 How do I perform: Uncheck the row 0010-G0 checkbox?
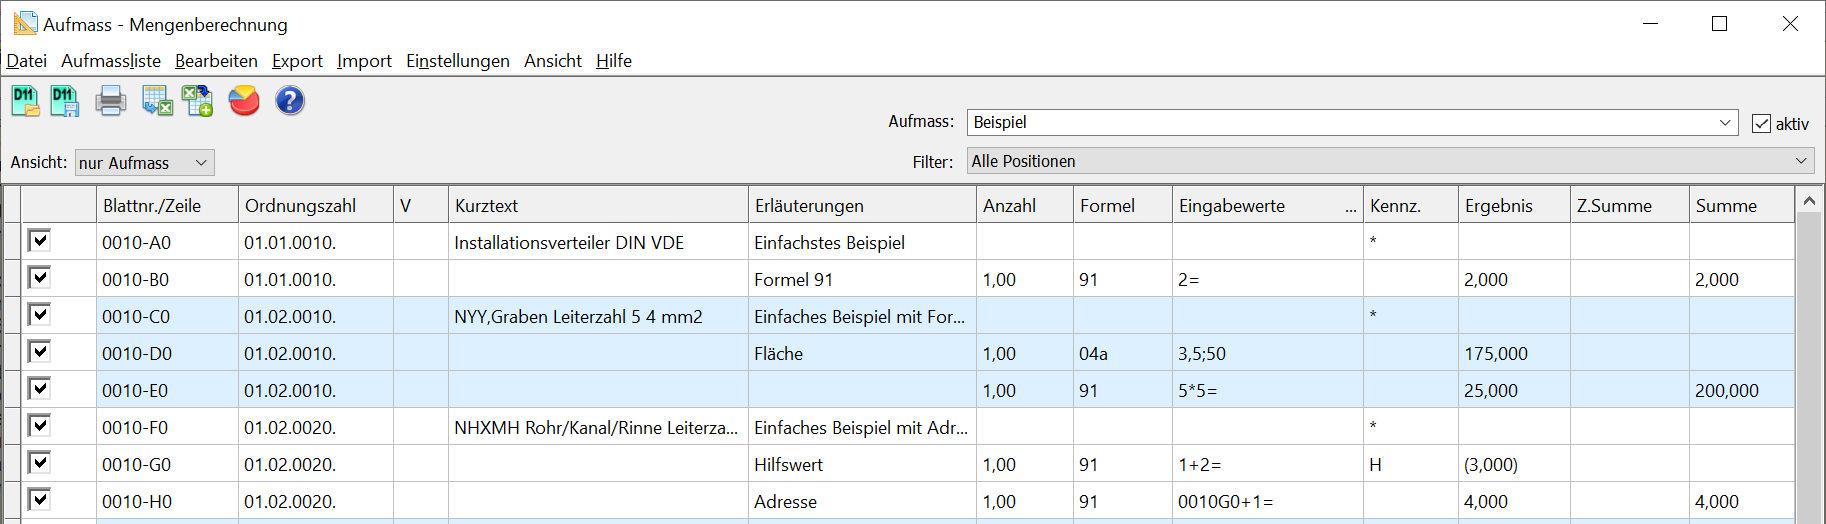pos(39,463)
